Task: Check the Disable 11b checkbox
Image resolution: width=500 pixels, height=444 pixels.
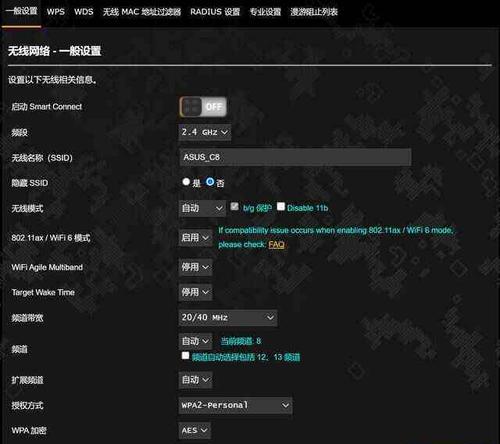Action: (x=281, y=207)
